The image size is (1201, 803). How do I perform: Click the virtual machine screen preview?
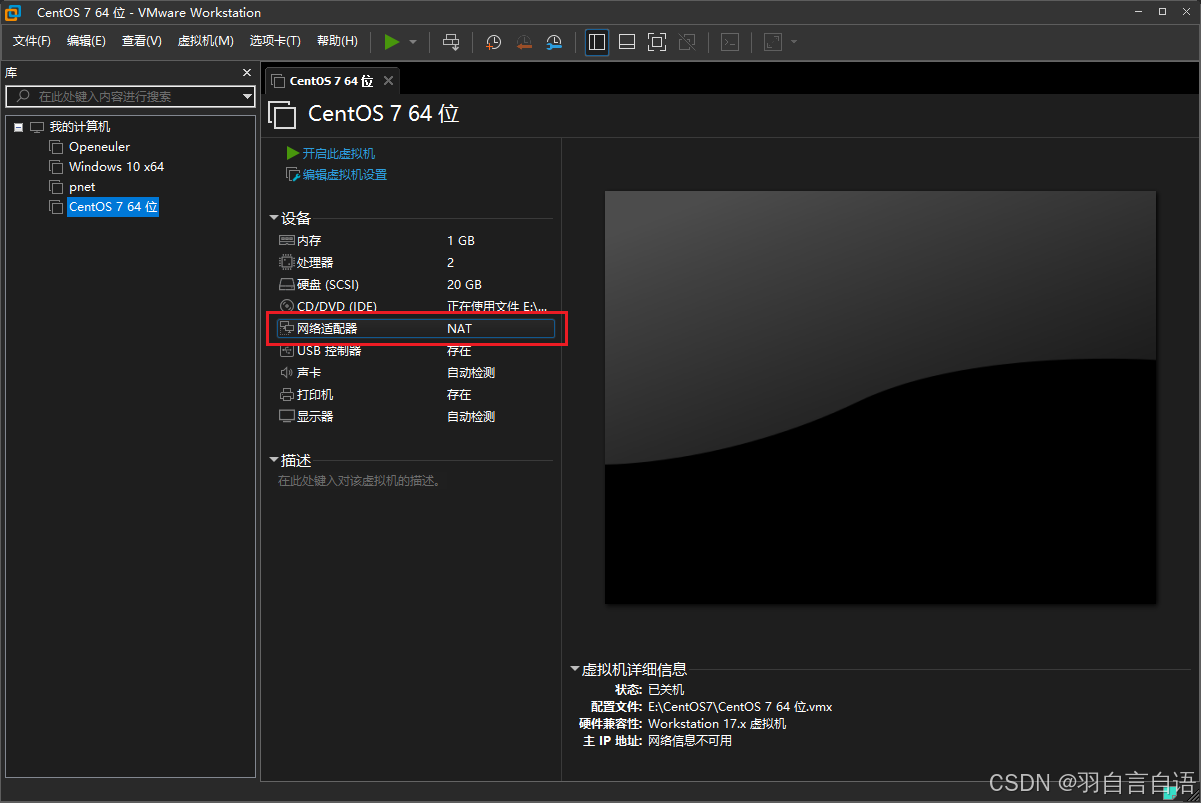(x=880, y=397)
